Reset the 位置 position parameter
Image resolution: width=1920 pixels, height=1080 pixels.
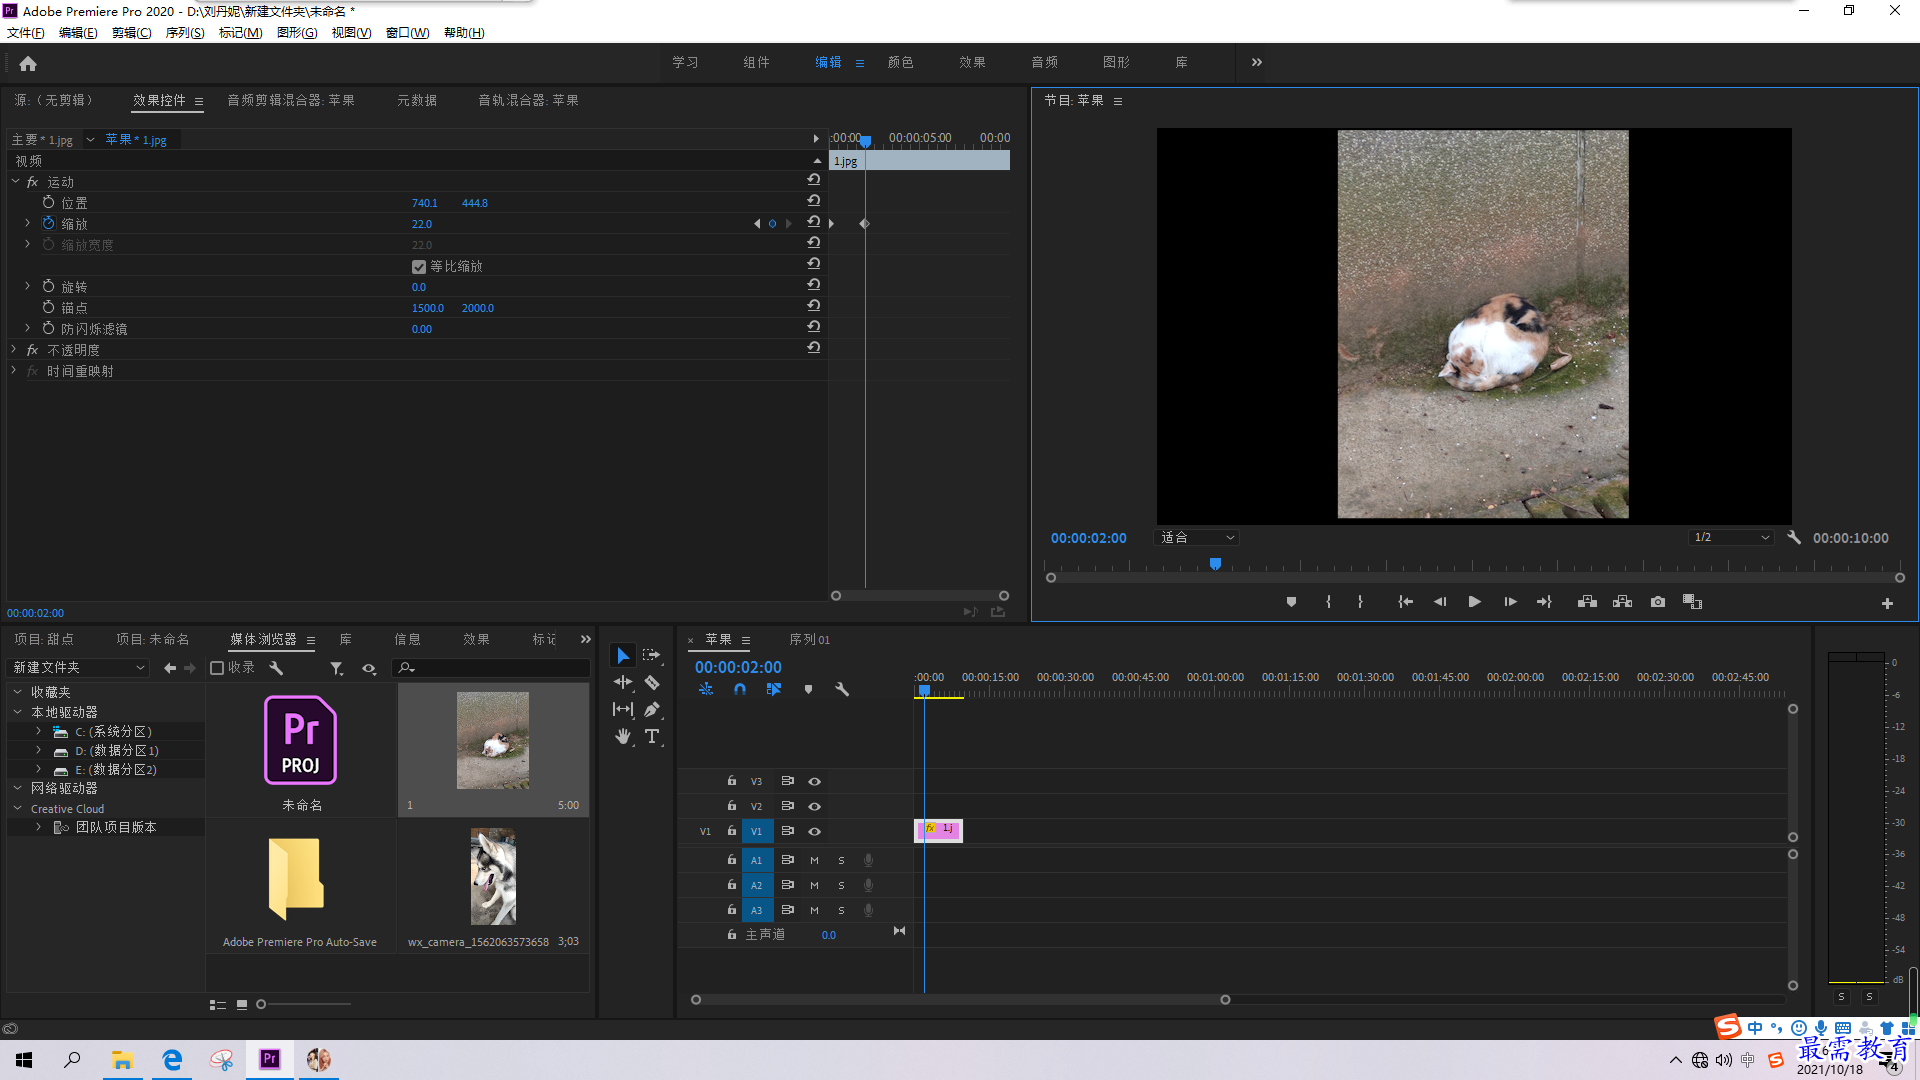pyautogui.click(x=814, y=201)
